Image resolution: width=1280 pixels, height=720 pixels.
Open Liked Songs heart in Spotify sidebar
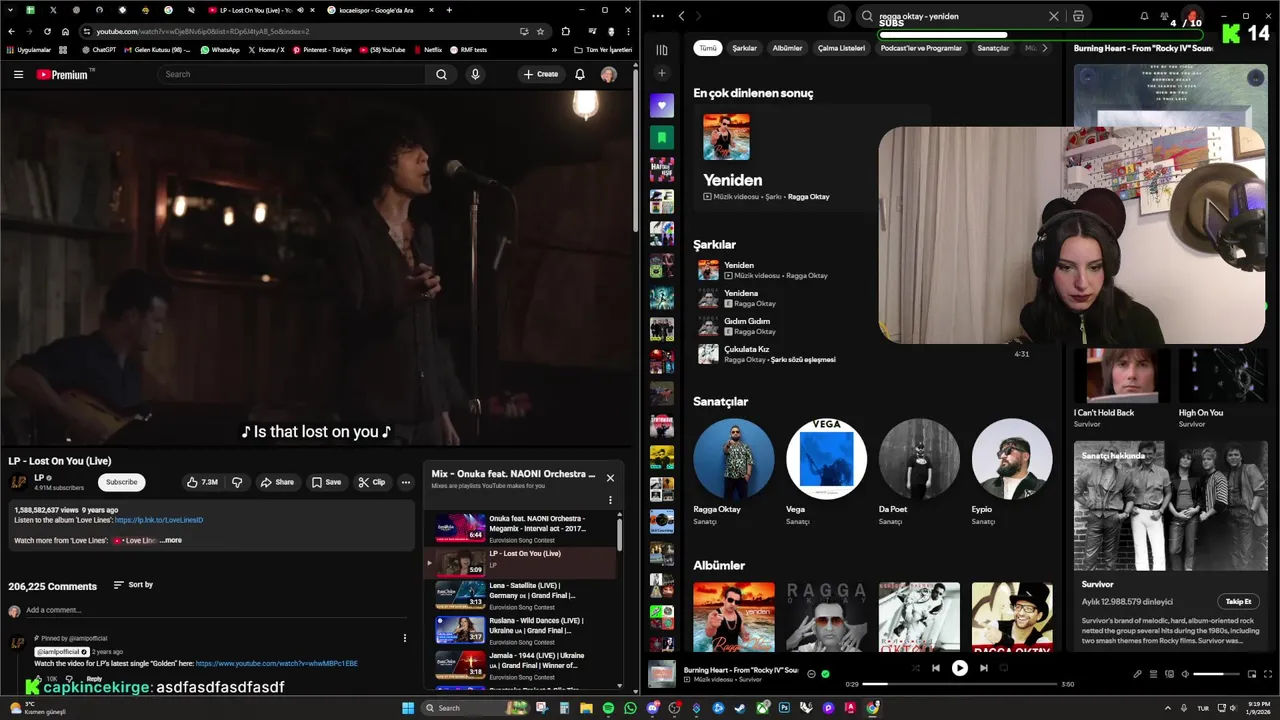[661, 105]
